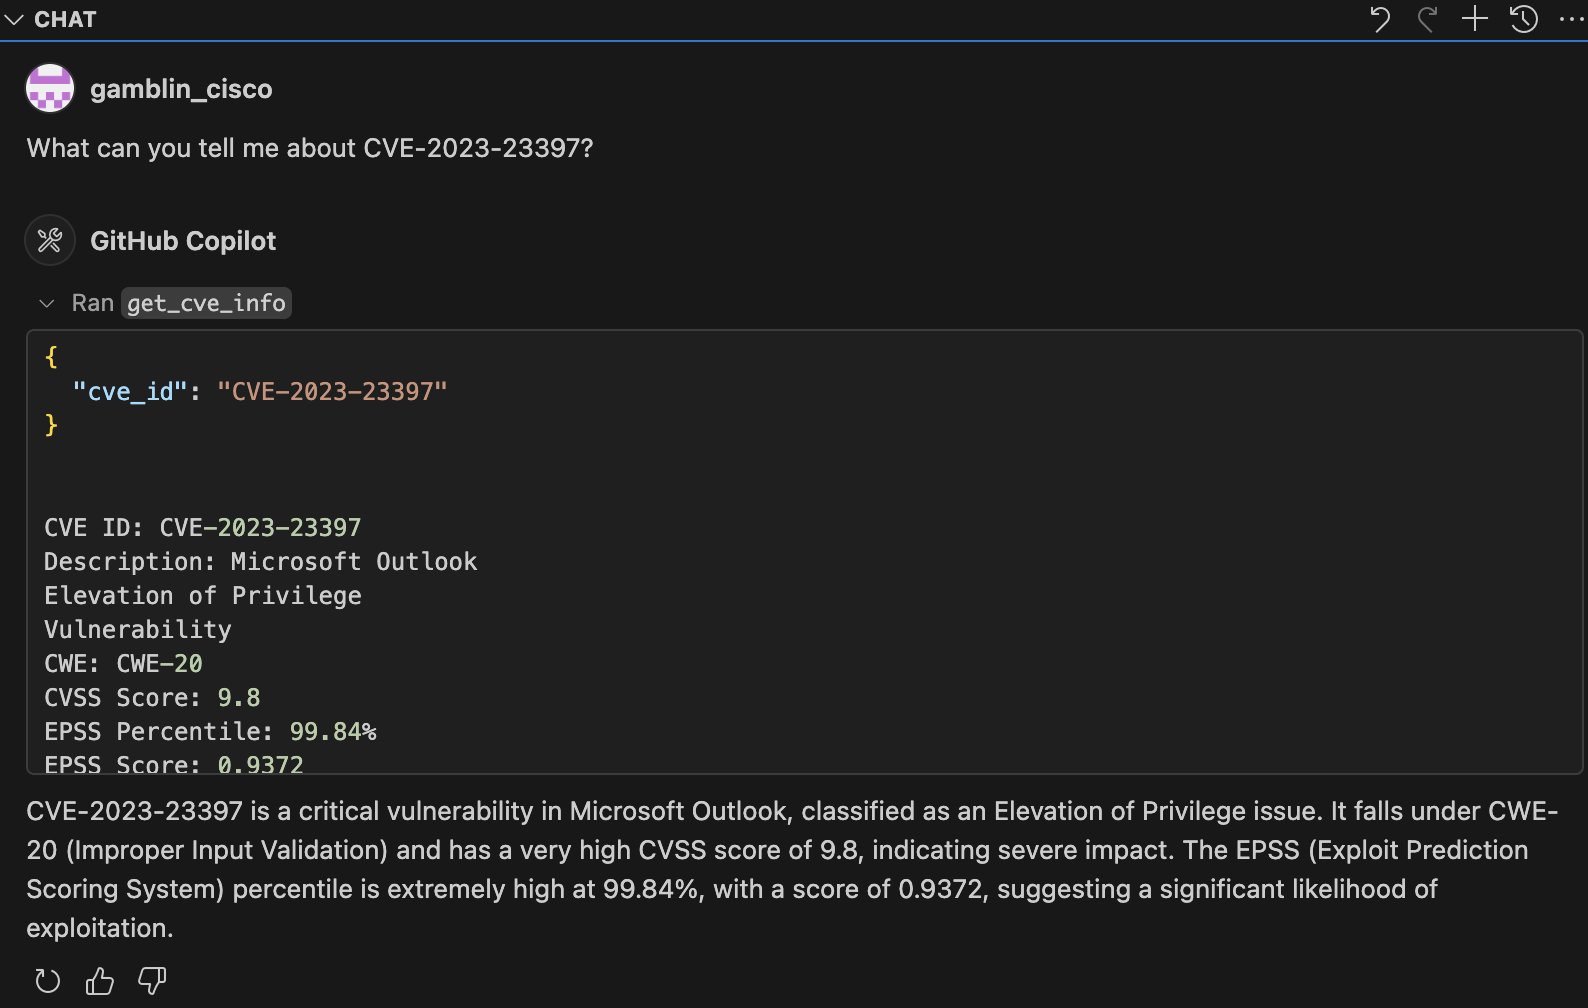Click the get_cve_info tool badge

point(205,302)
